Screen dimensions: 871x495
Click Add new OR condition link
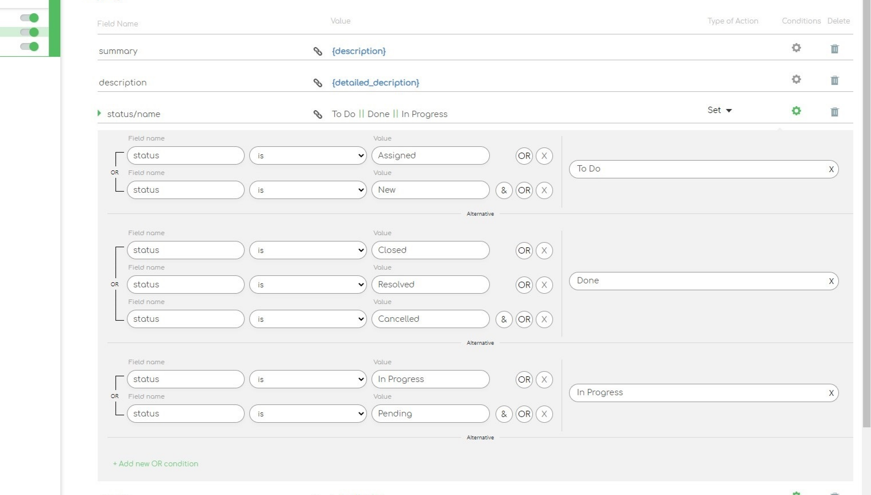(x=155, y=464)
